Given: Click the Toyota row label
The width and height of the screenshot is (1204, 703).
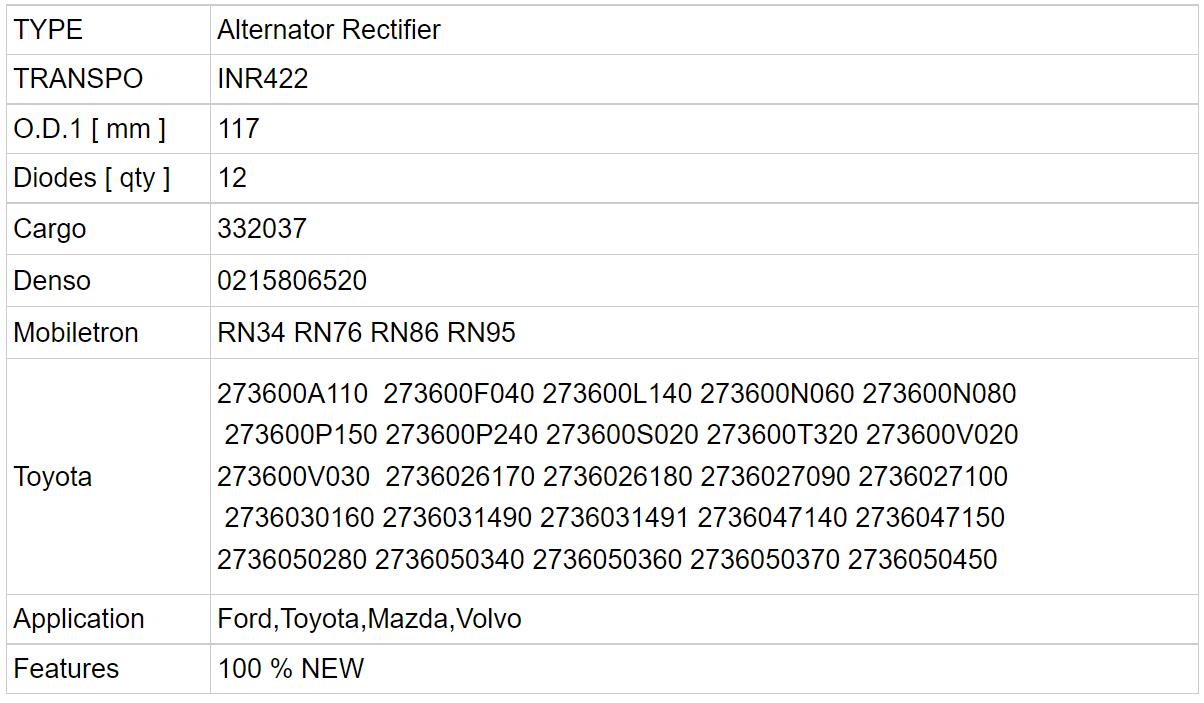Looking at the screenshot, I should coord(53,477).
